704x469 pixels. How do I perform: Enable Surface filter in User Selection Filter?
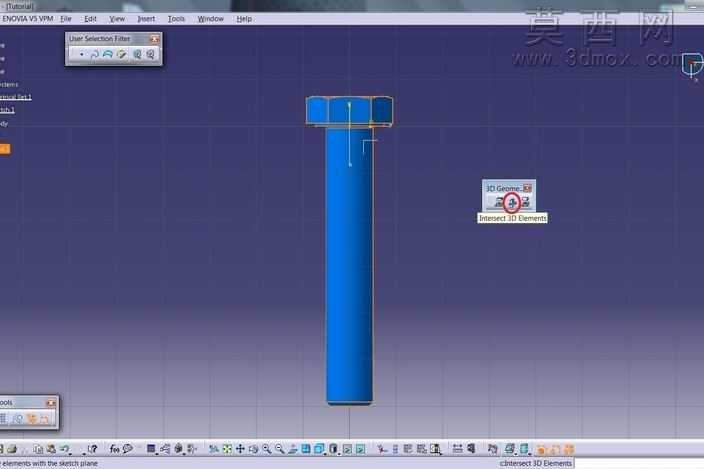pyautogui.click(x=108, y=54)
